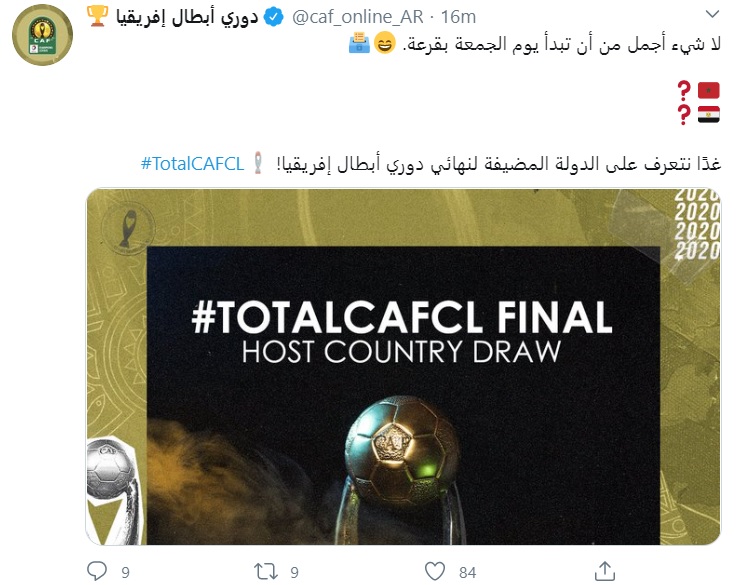Click the Morocco flag emoji
This screenshot has height=585, width=738.
pyautogui.click(x=708, y=90)
